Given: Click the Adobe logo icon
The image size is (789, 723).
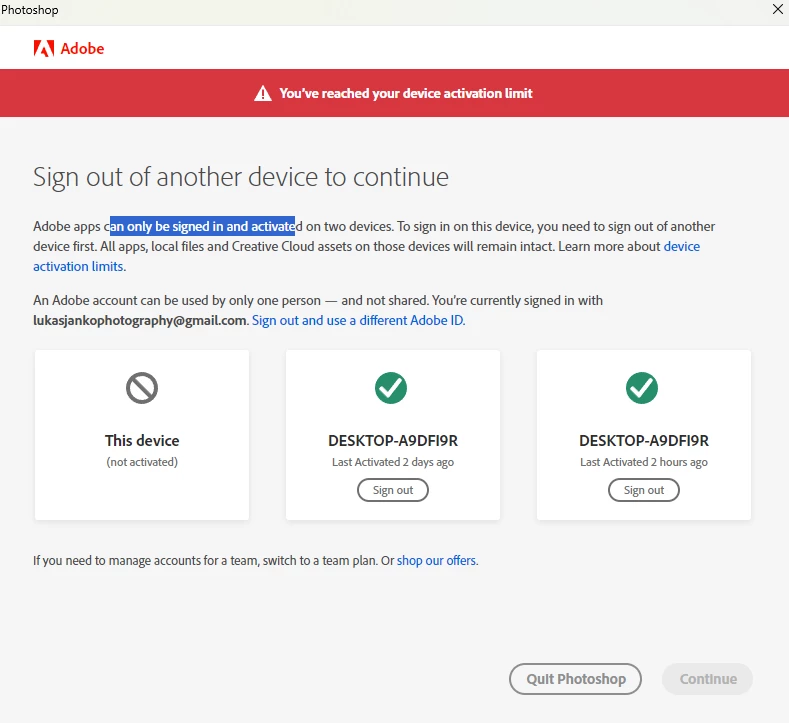Looking at the screenshot, I should (x=44, y=49).
